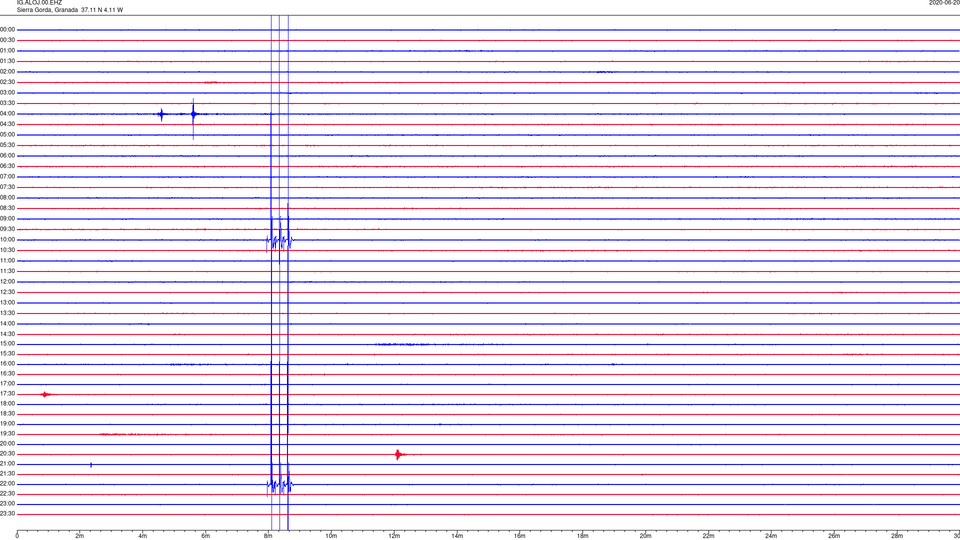The height and width of the screenshot is (540, 960).
Task: Click the 28m tick on the minute axis
Action: pyautogui.click(x=897, y=536)
